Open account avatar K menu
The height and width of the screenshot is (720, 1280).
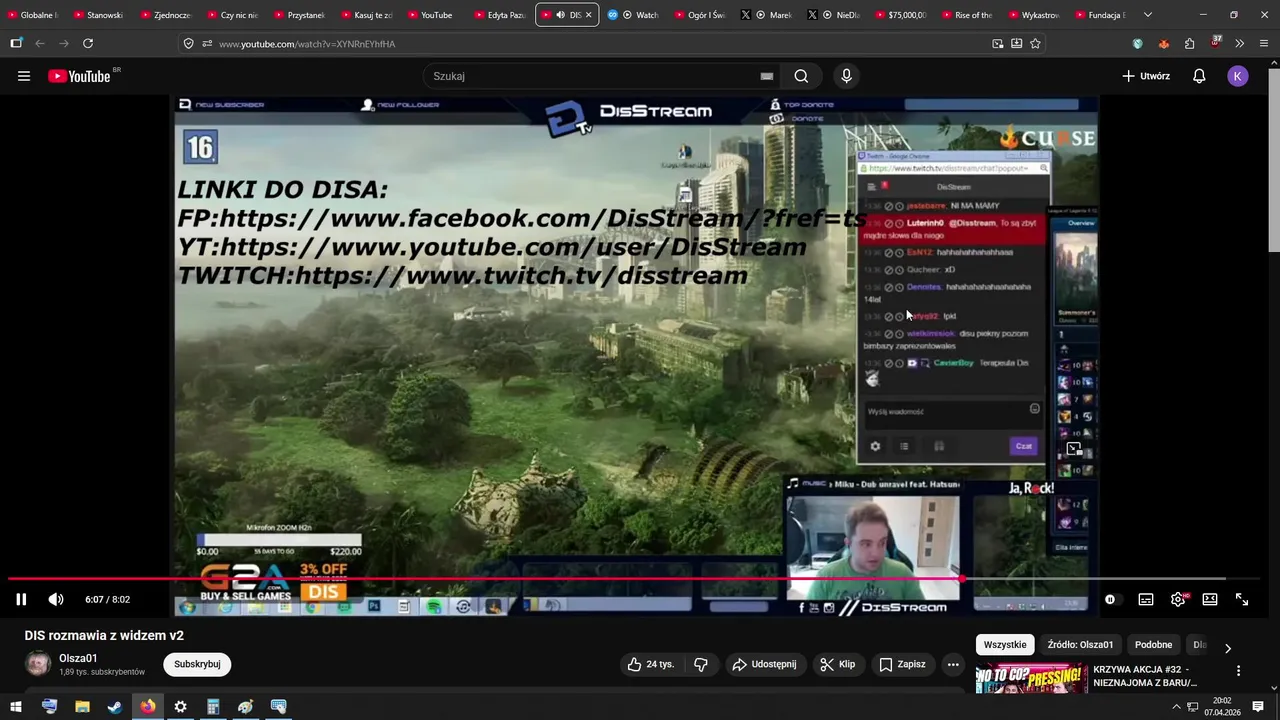1238,76
